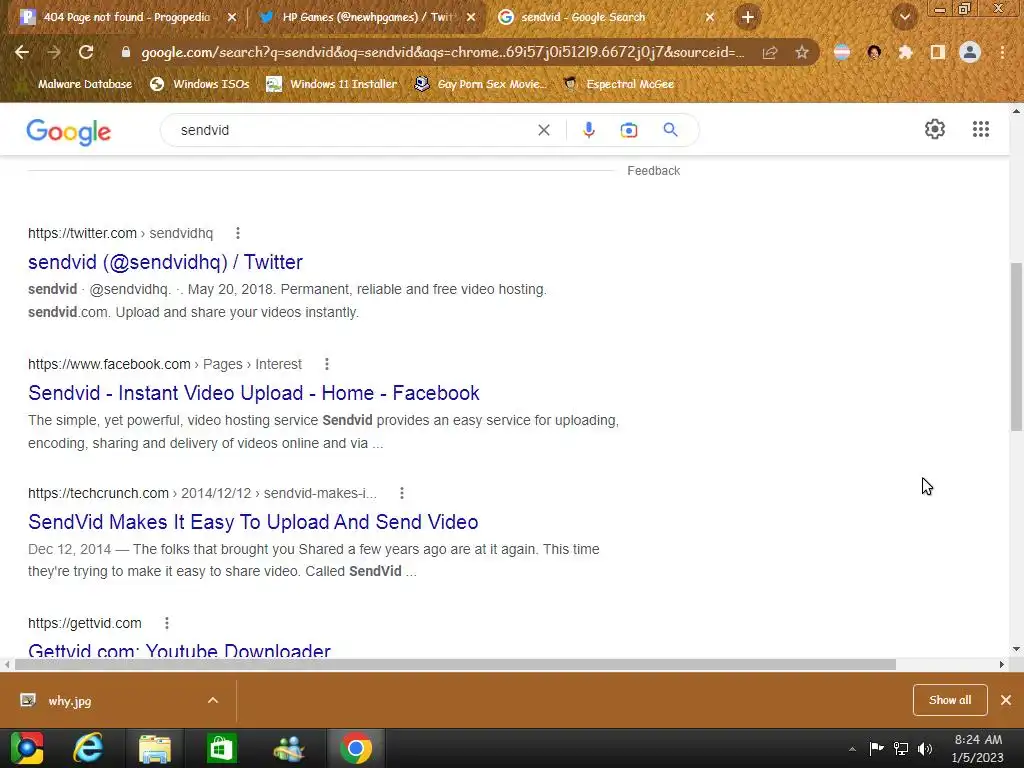Select the sendvid Google Search tab
The image size is (1024, 768).
click(x=583, y=18)
